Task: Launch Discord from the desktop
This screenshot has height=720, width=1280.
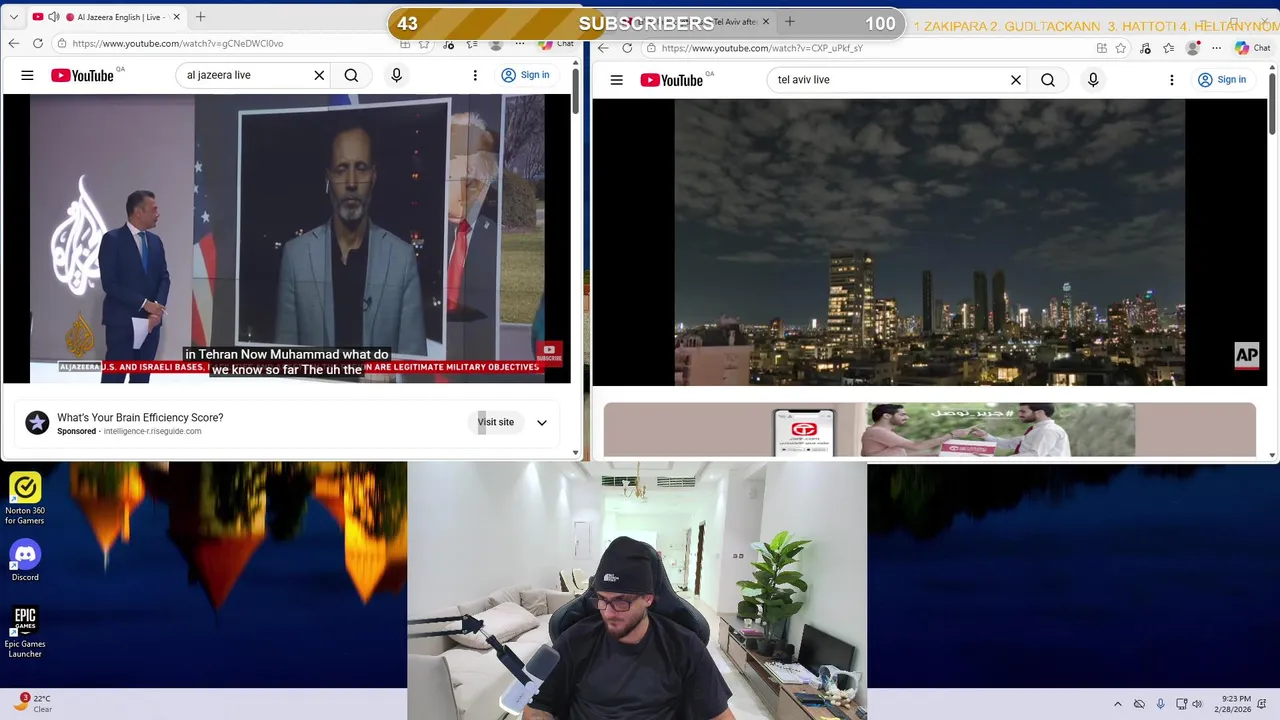Action: tap(25, 561)
